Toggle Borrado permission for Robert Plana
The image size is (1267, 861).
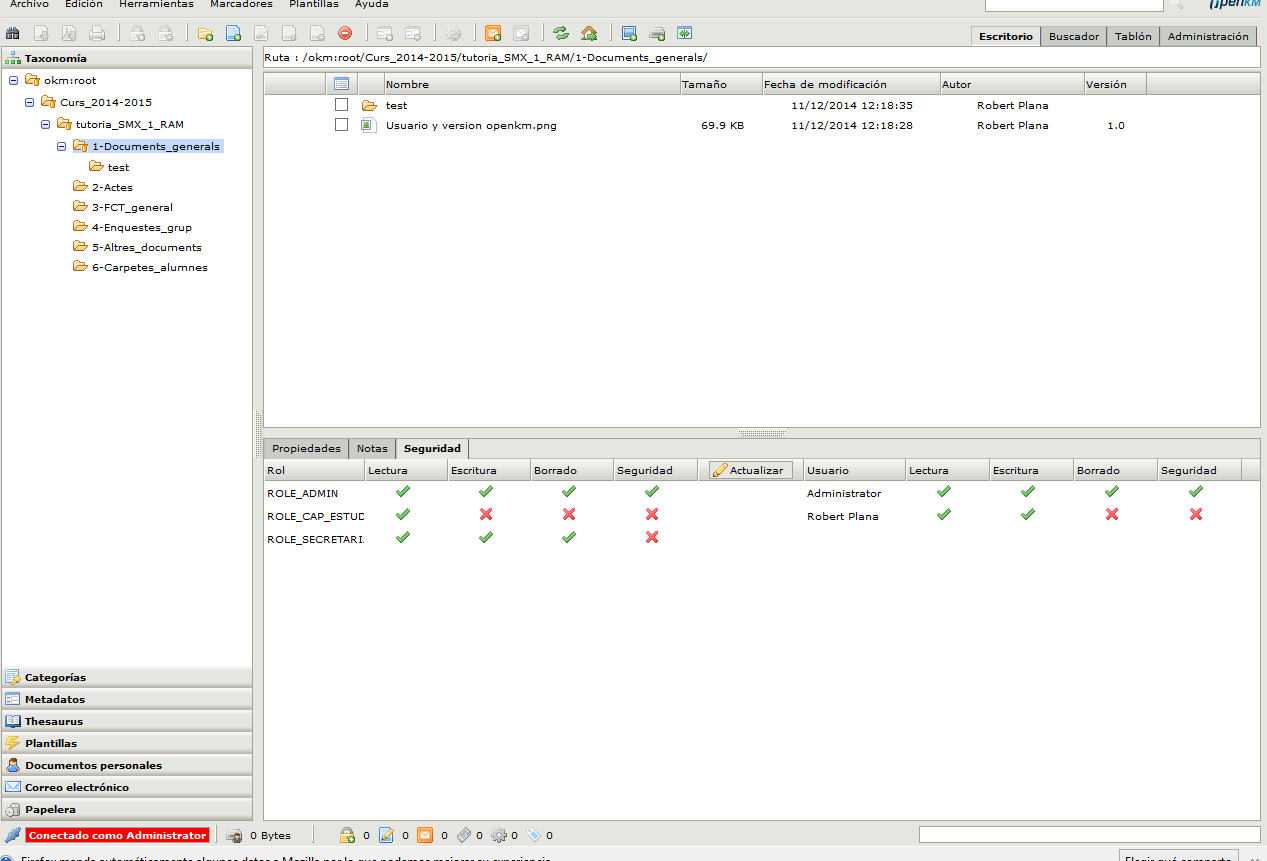1111,514
